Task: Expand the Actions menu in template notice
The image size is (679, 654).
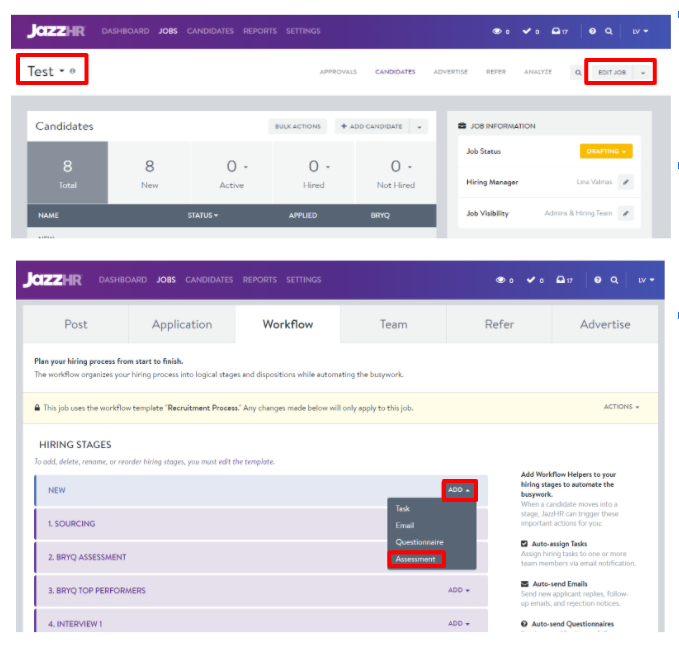Action: 622,407
